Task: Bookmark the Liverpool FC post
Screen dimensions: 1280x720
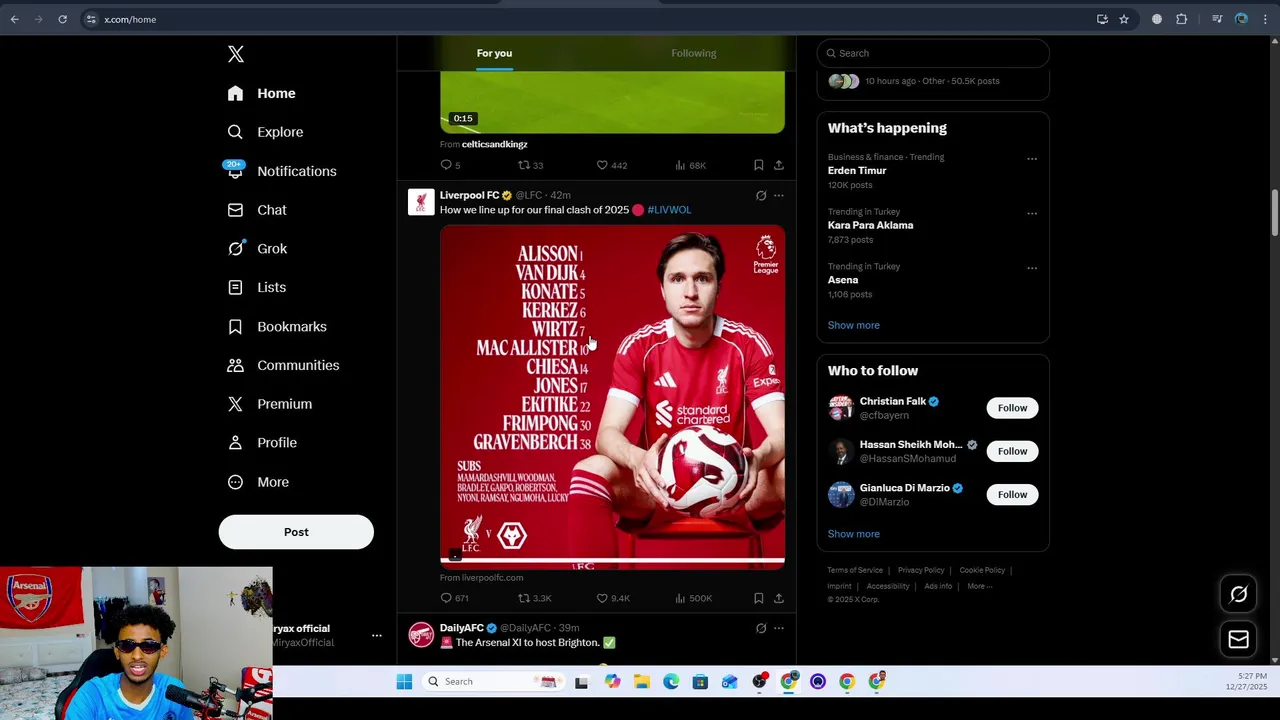Action: 758,598
